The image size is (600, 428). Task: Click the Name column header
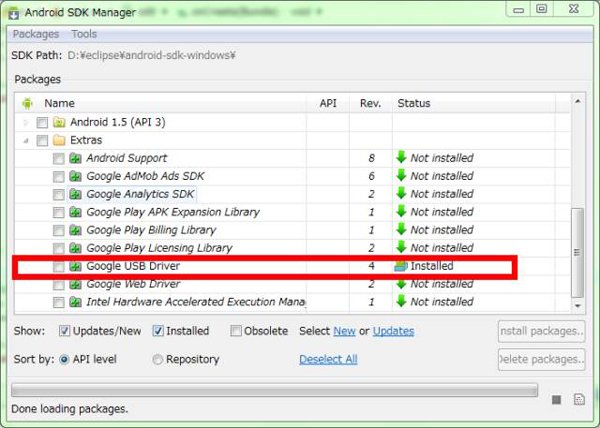(x=160, y=103)
